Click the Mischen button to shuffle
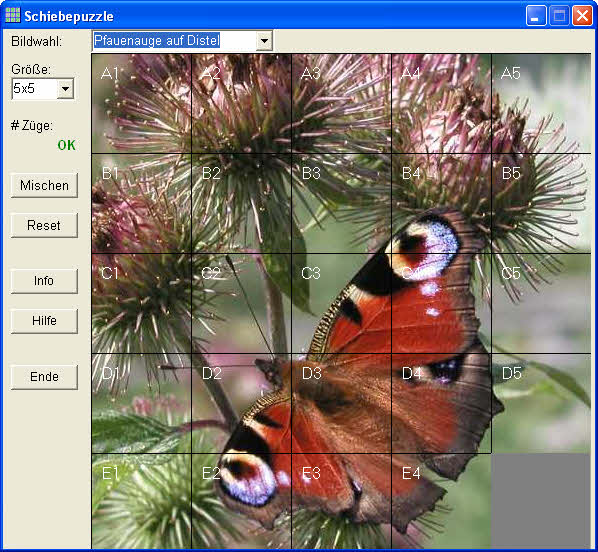Image resolution: width=598 pixels, height=552 pixels. pyautogui.click(x=44, y=185)
